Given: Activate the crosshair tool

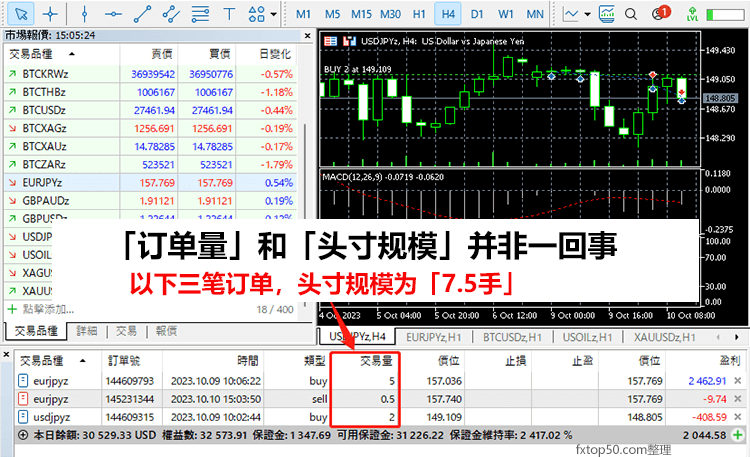Looking at the screenshot, I should pos(50,14).
